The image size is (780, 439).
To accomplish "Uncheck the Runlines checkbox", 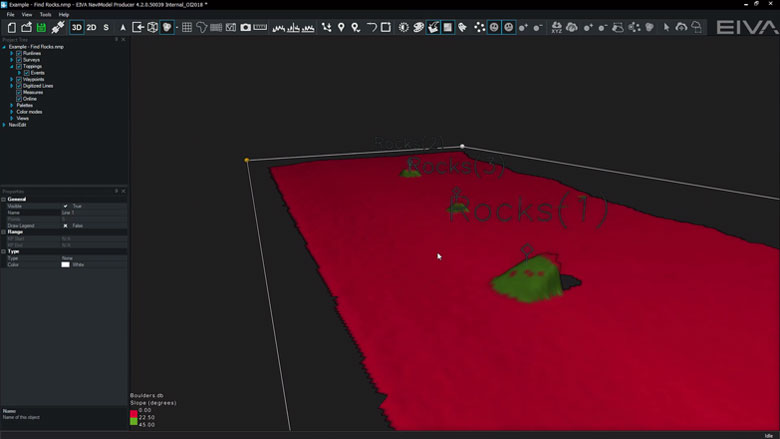I will (19, 53).
